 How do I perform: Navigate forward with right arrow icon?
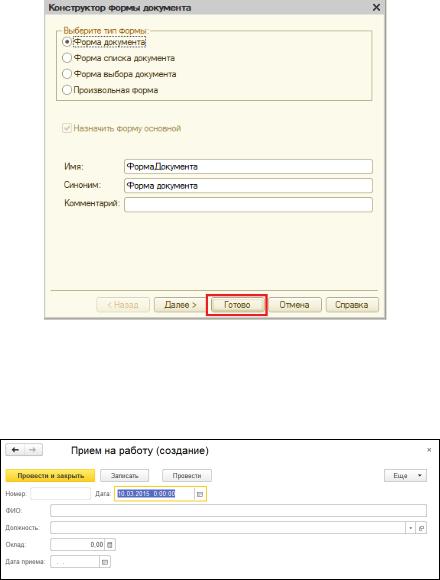(33, 450)
